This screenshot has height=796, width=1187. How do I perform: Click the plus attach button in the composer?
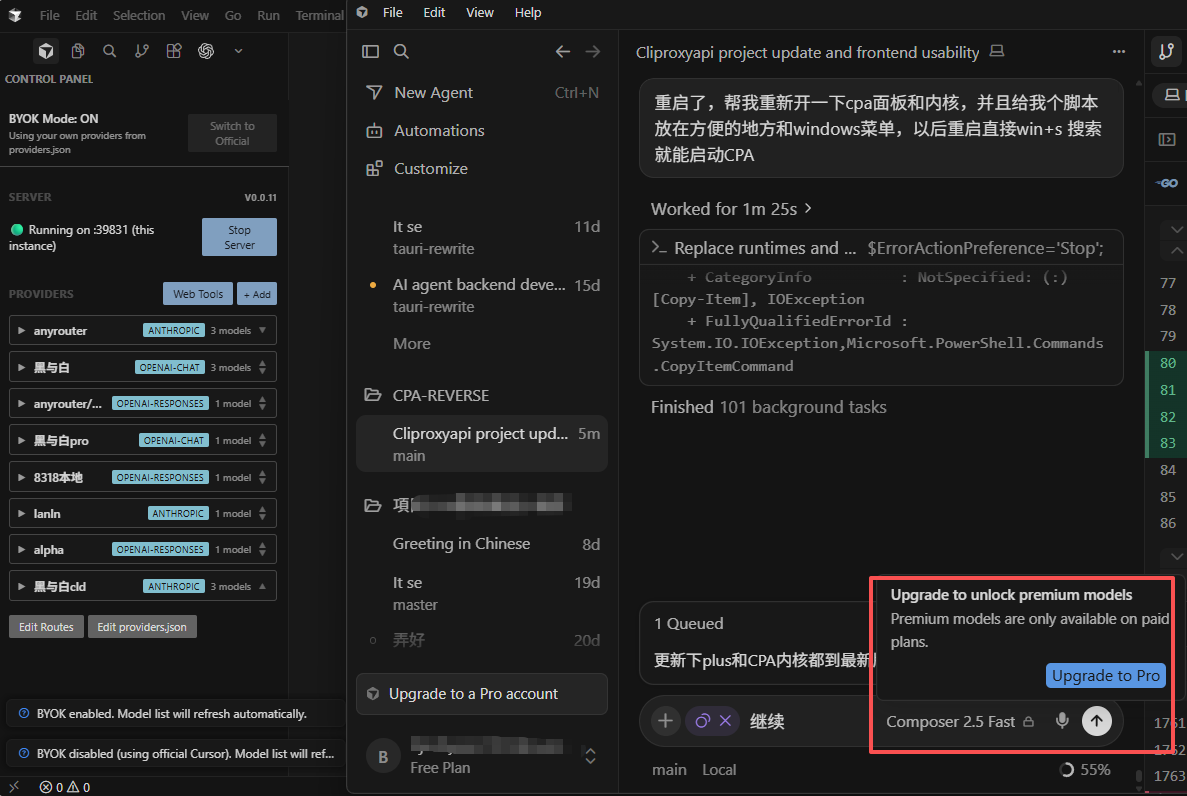(x=665, y=720)
